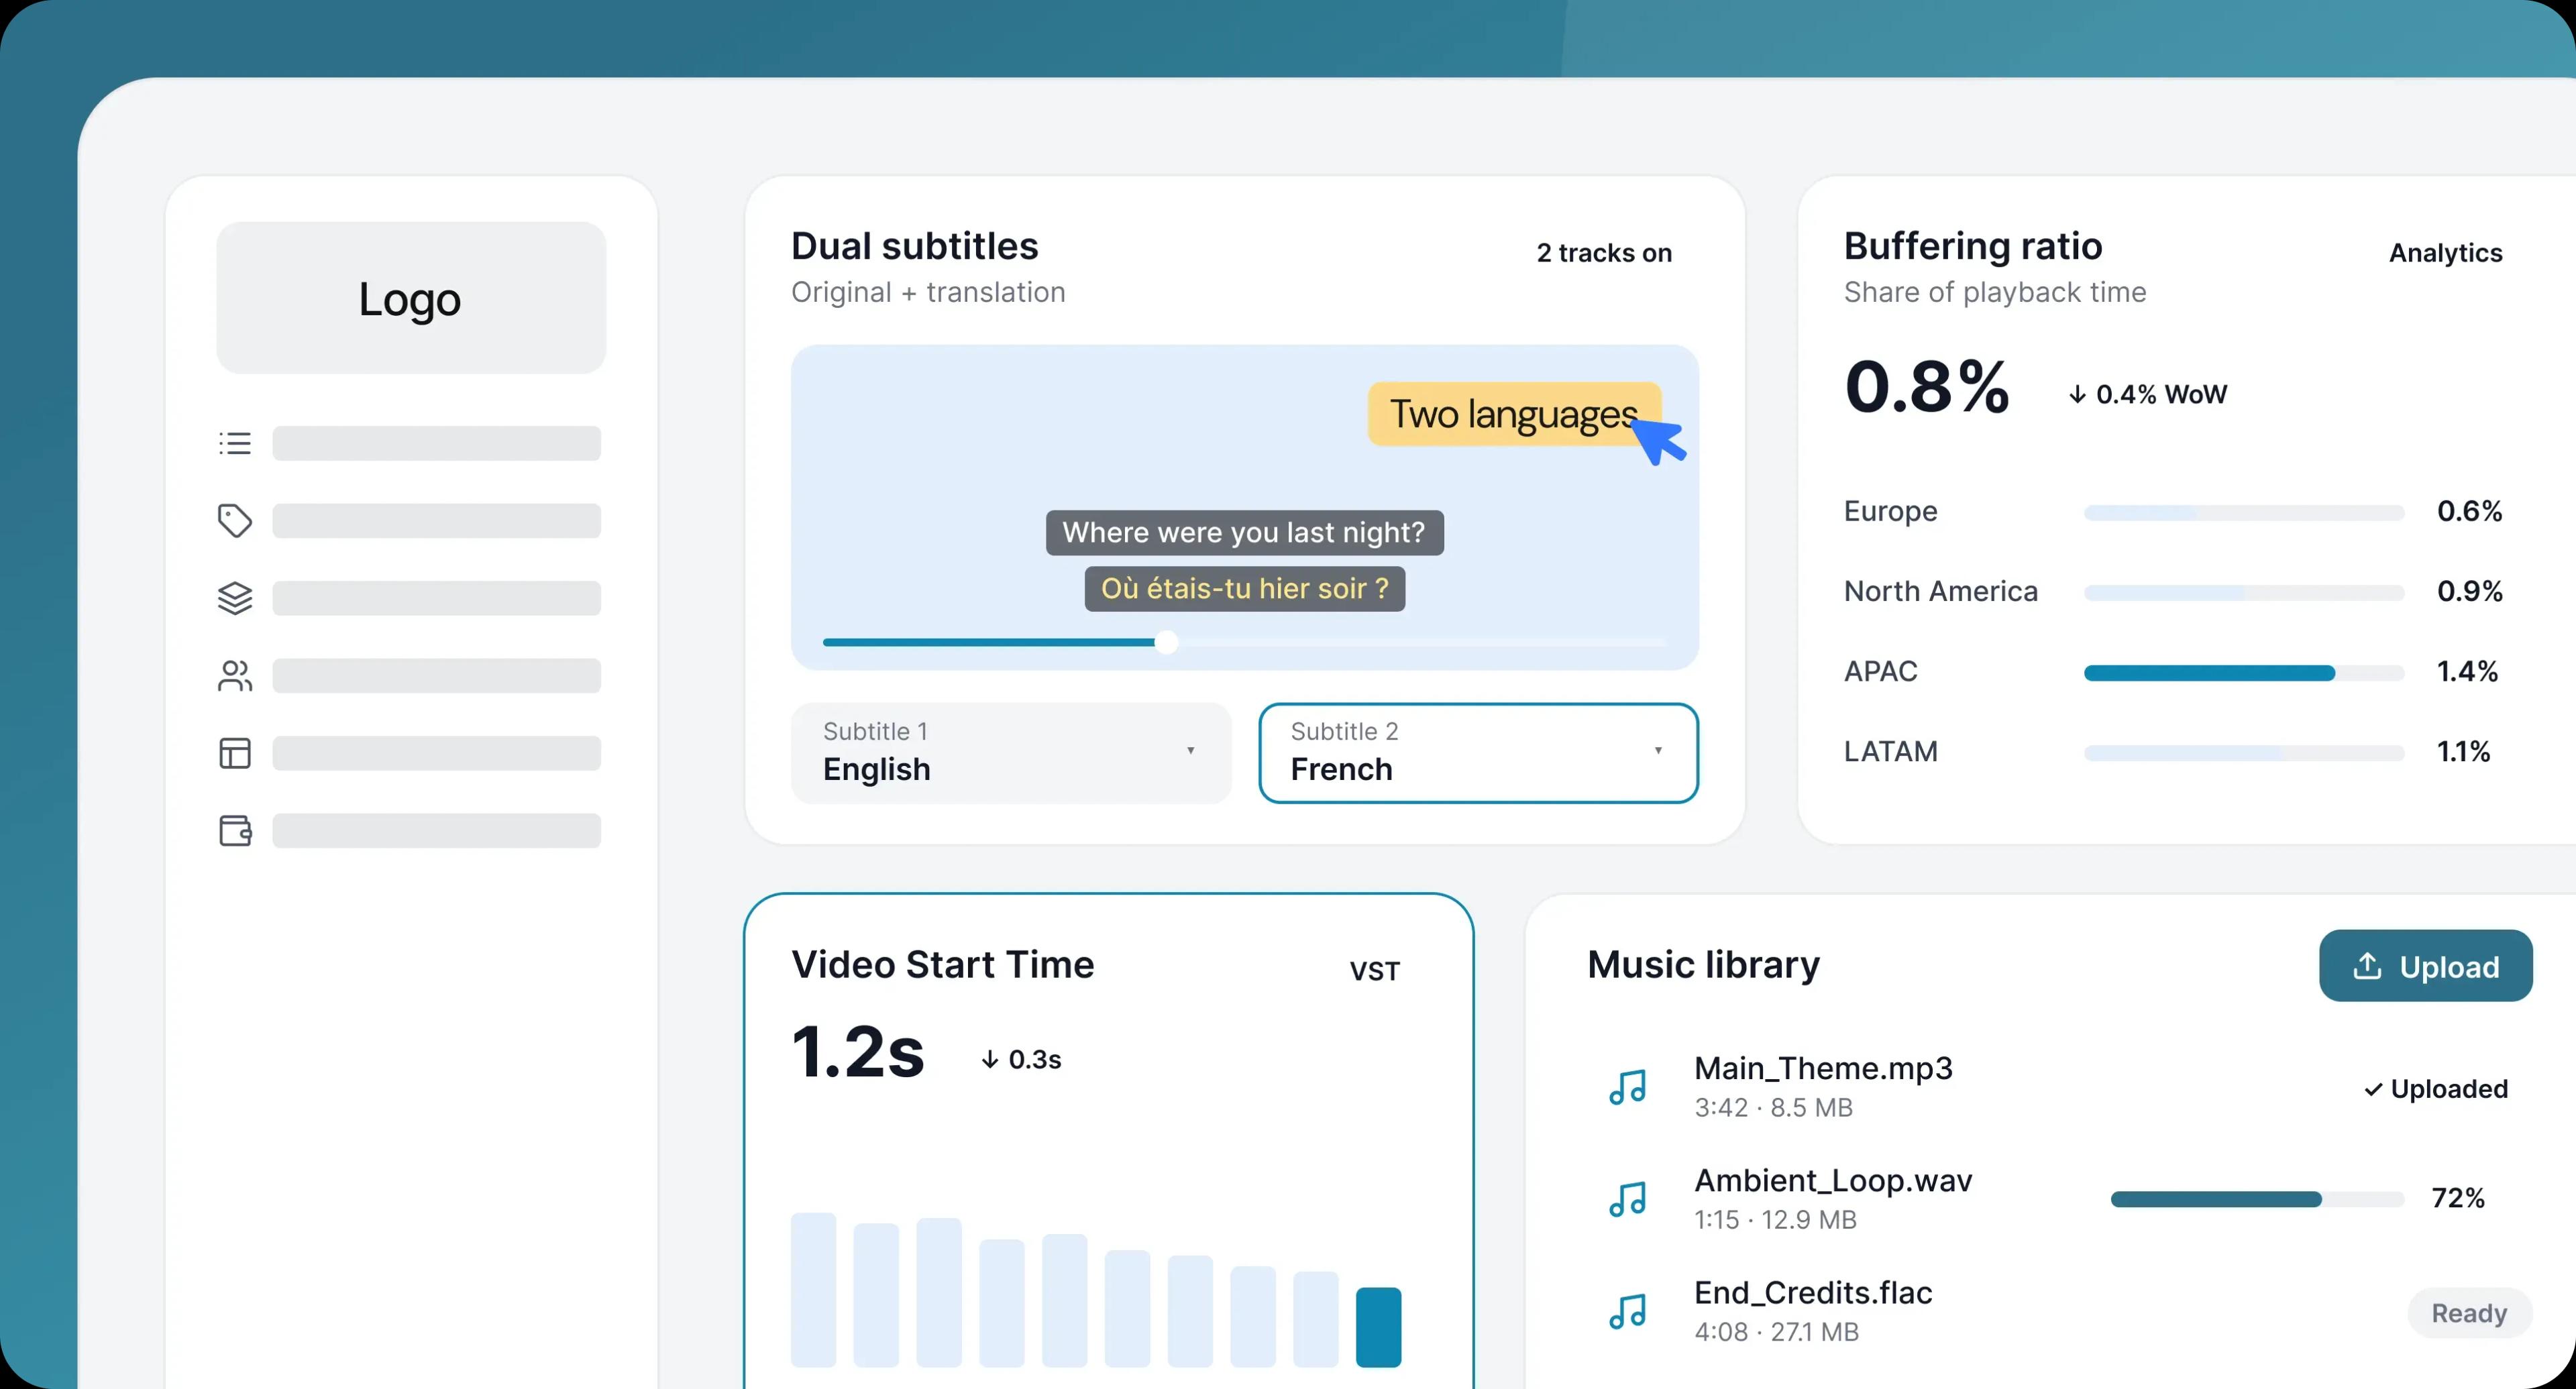Click the VST label on Video Start Time

[1374, 971]
